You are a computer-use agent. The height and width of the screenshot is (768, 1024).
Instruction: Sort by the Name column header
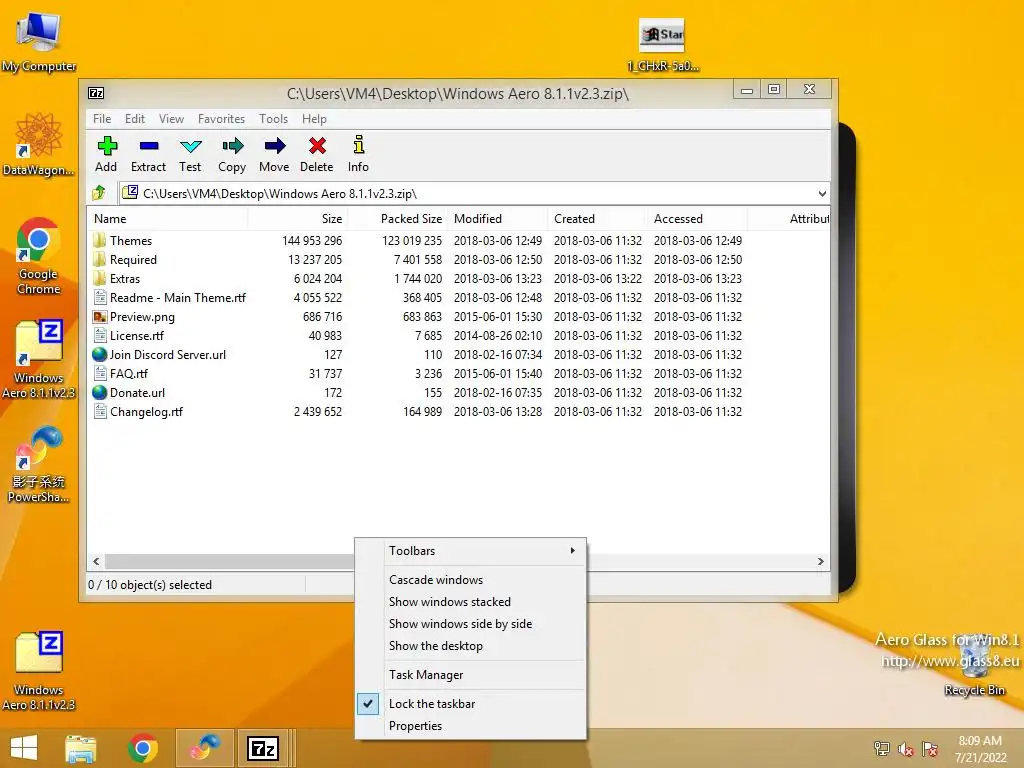[x=167, y=219]
